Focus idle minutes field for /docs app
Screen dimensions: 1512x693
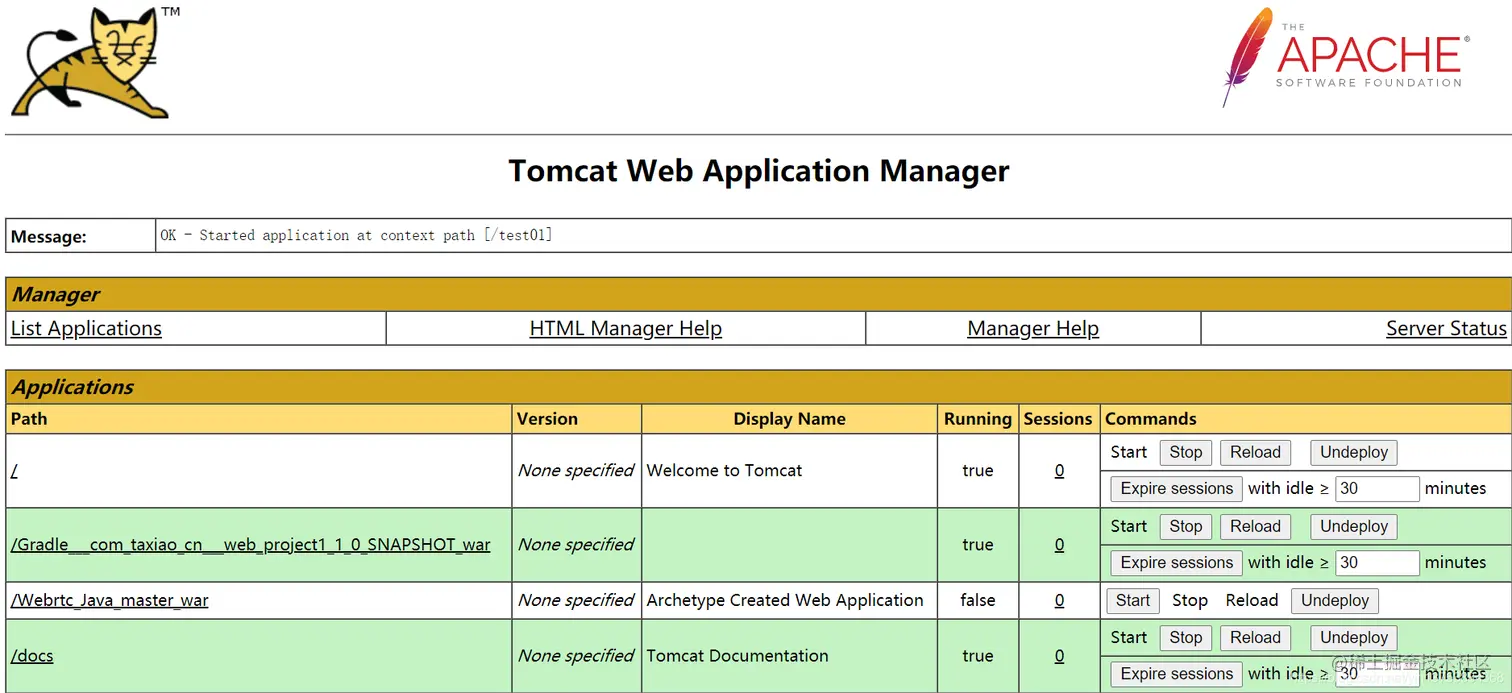1377,673
